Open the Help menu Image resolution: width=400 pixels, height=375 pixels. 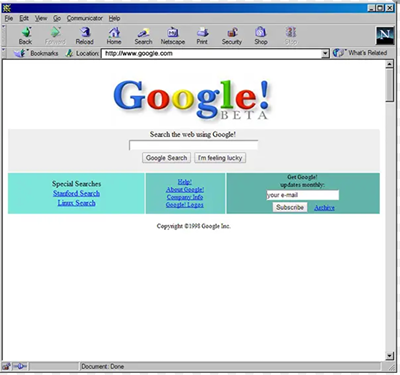coord(114,18)
